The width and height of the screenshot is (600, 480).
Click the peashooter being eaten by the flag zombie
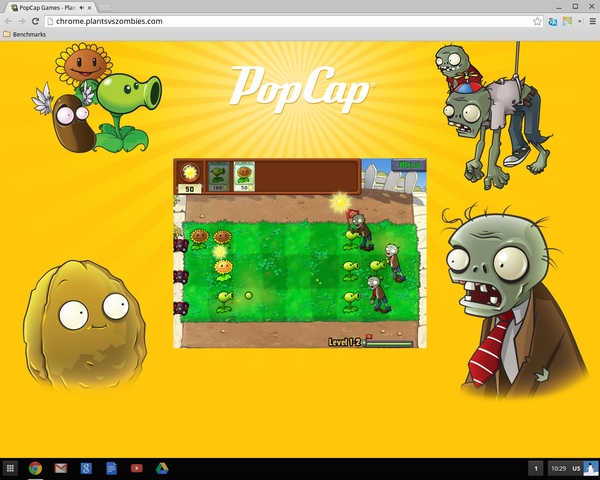[x=351, y=239]
